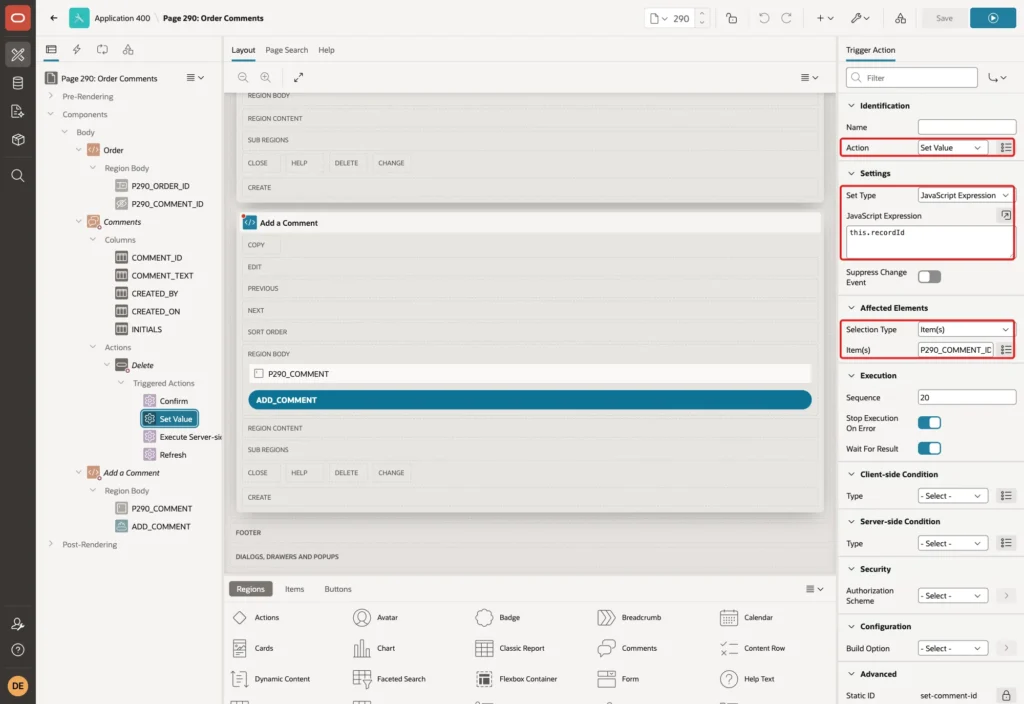Screen dimensions: 1024x704
Task: Select the Buttons gallery tab
Action: [338, 588]
